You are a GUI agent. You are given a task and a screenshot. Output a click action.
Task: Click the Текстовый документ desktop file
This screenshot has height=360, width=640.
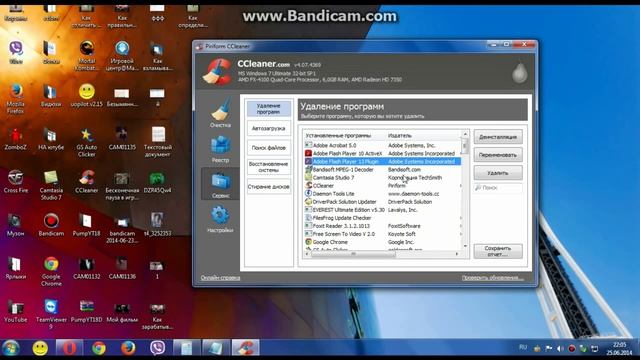click(158, 142)
